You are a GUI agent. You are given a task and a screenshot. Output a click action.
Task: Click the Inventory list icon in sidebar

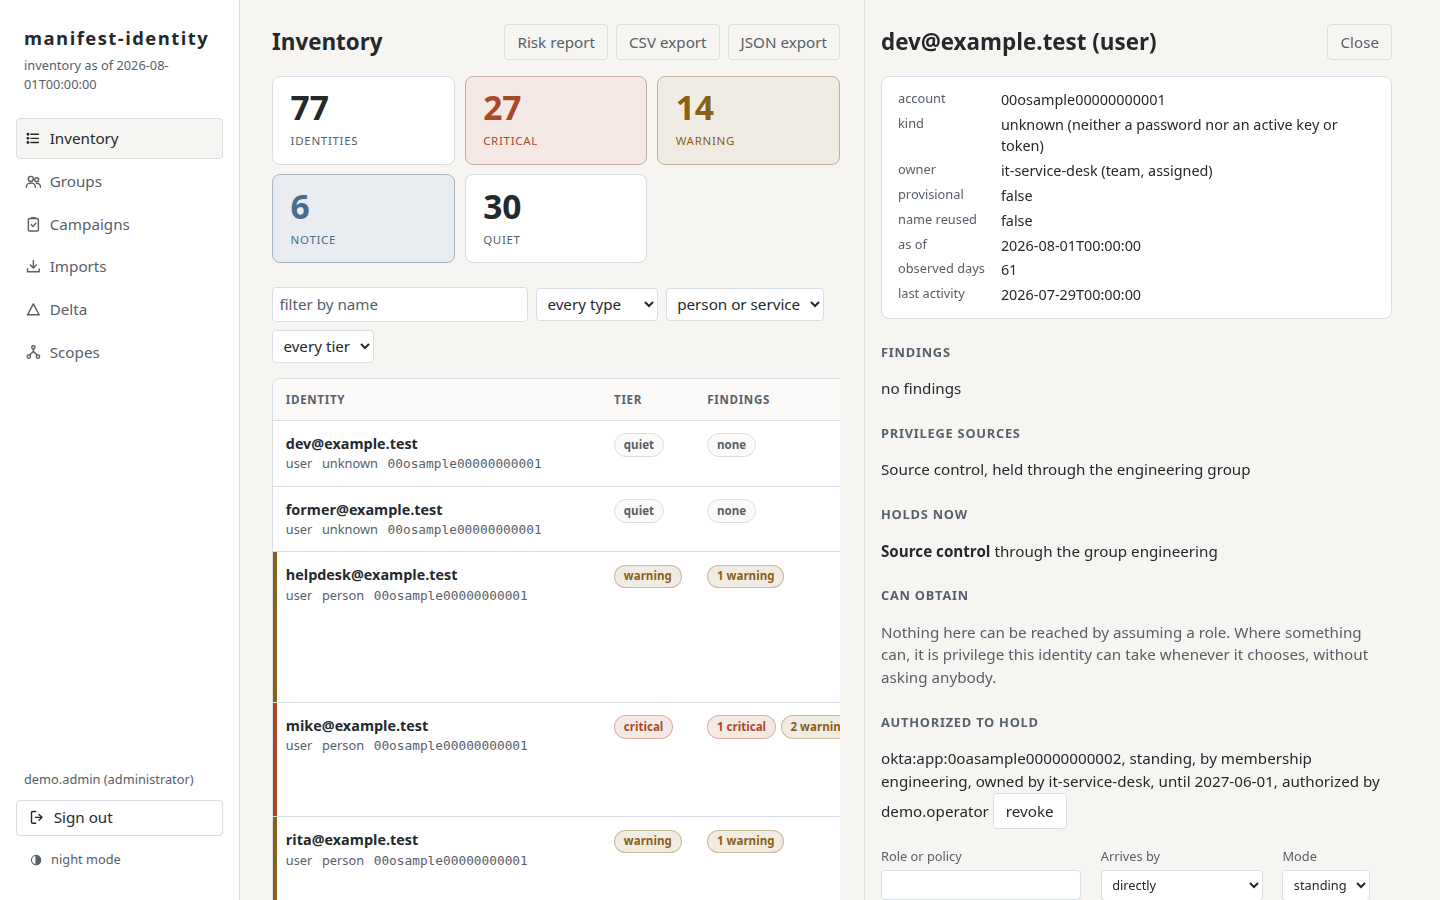point(33,139)
